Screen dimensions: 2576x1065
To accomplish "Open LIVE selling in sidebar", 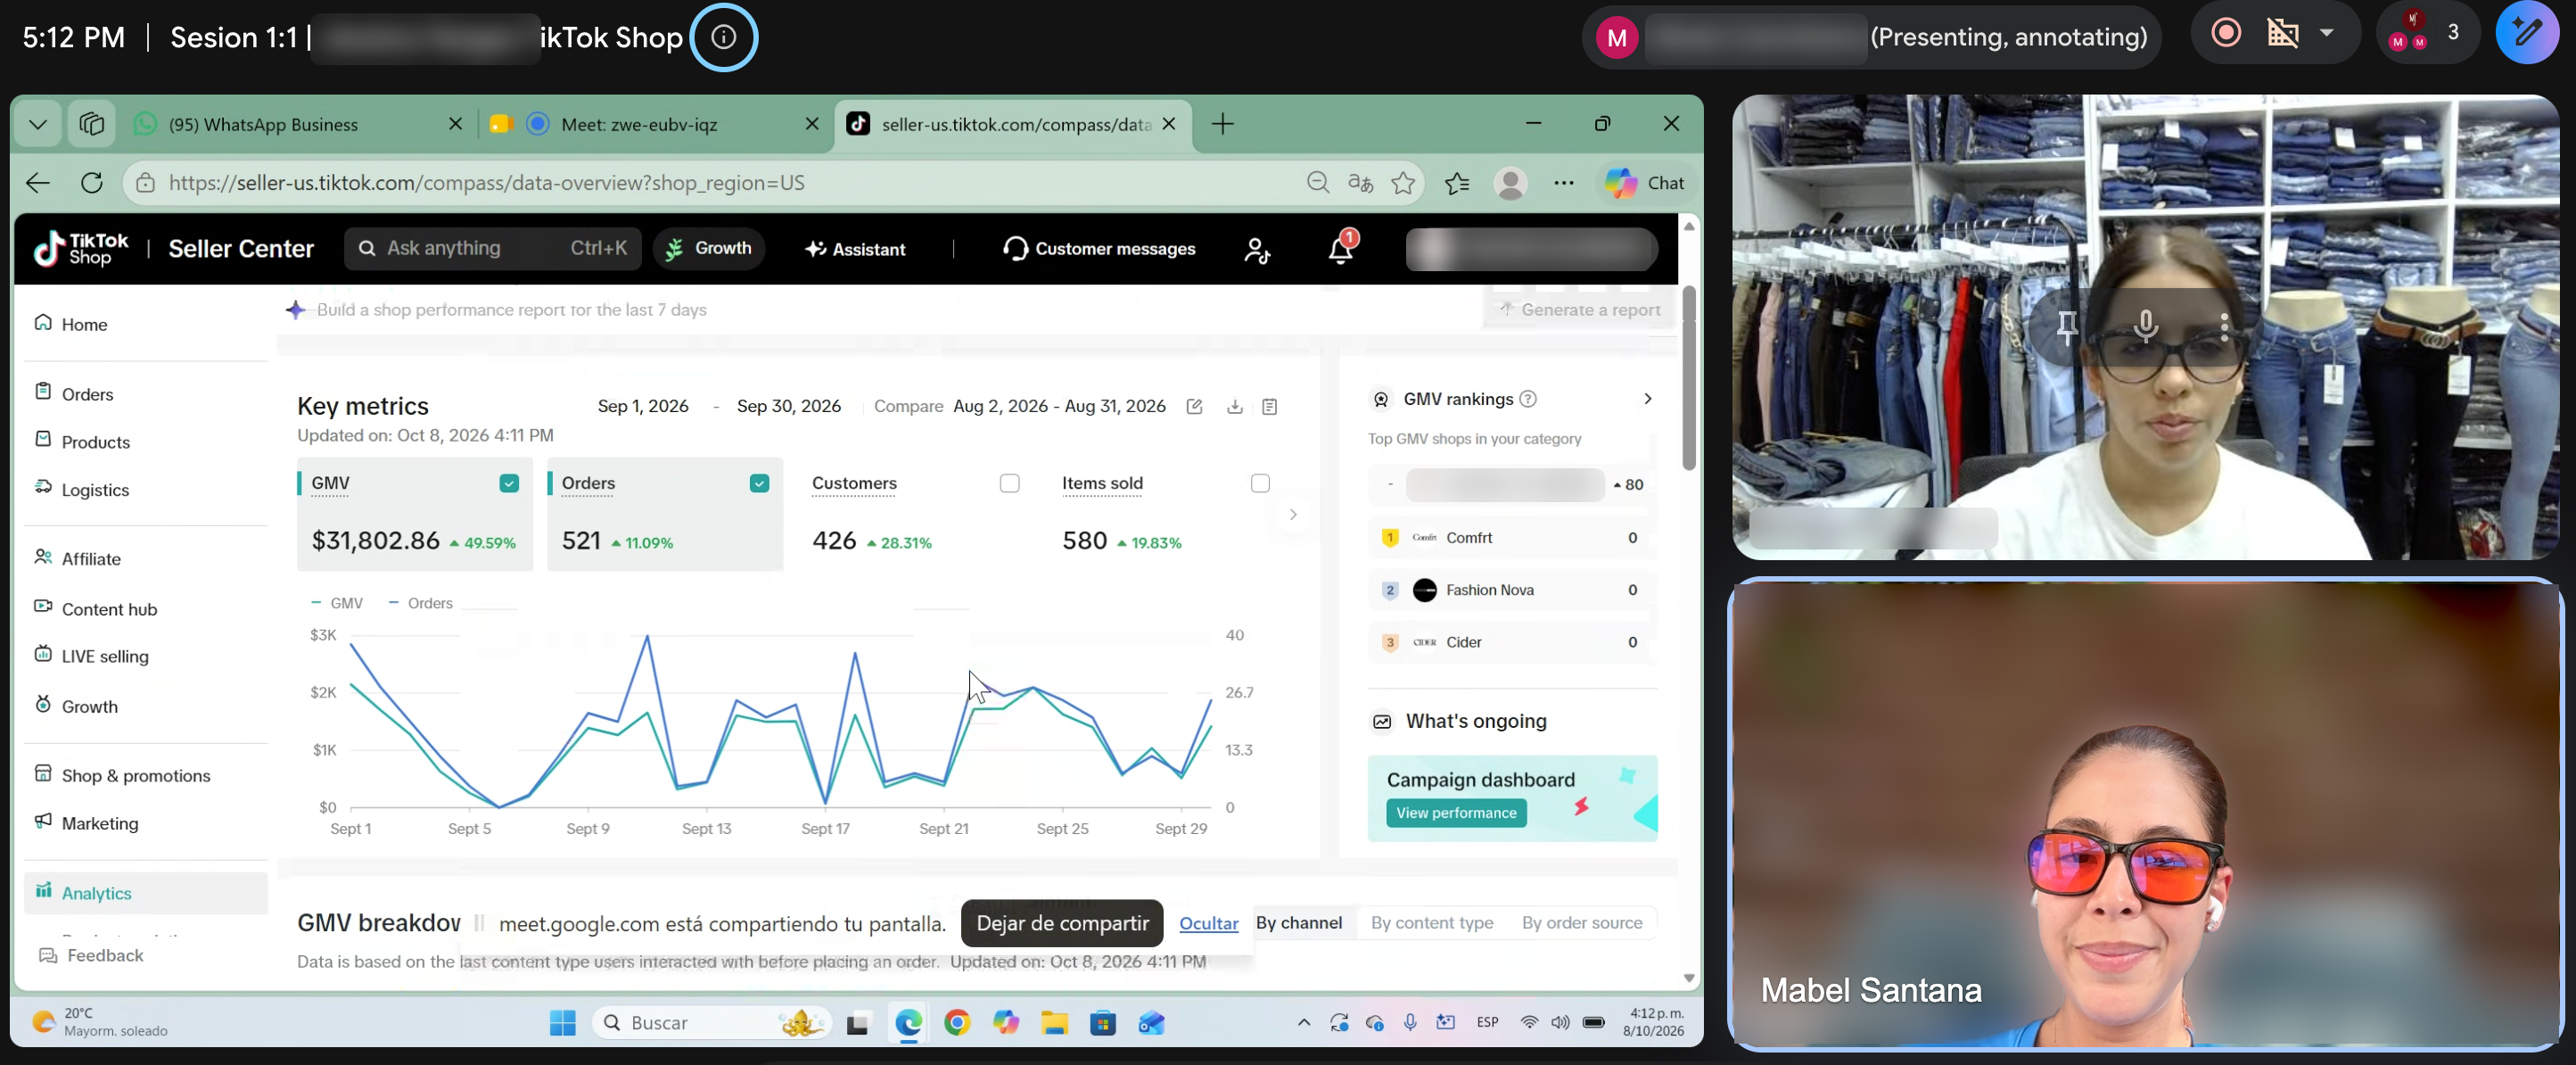I will tap(92, 656).
